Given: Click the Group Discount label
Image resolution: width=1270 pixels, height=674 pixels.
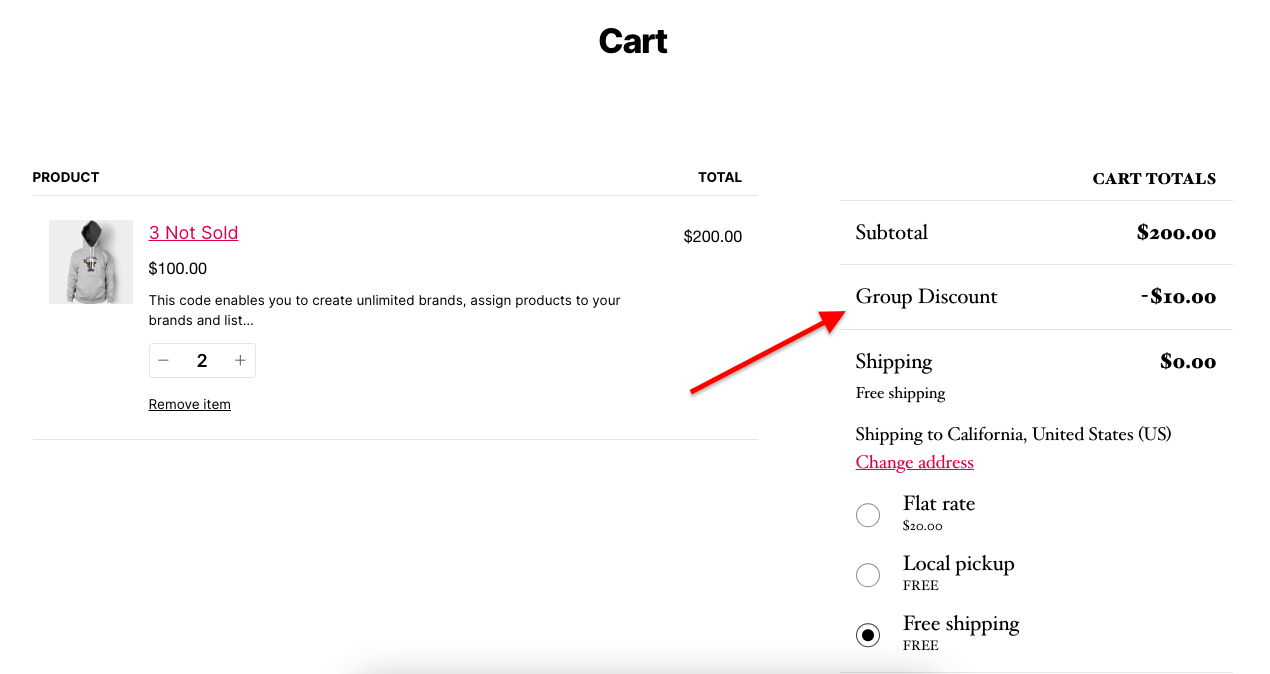Looking at the screenshot, I should 926,297.
